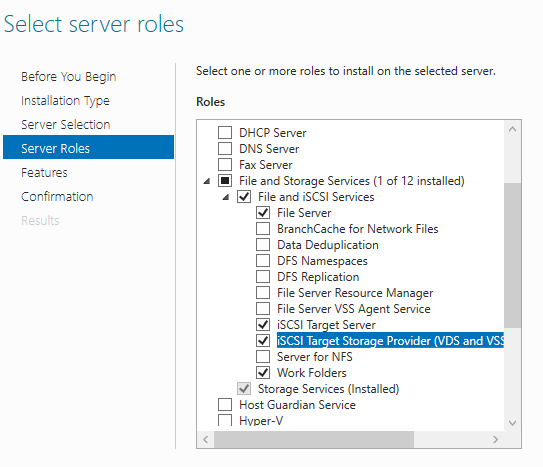The height and width of the screenshot is (467, 543).
Task: Open the Confirmation step
Action: 57,197
